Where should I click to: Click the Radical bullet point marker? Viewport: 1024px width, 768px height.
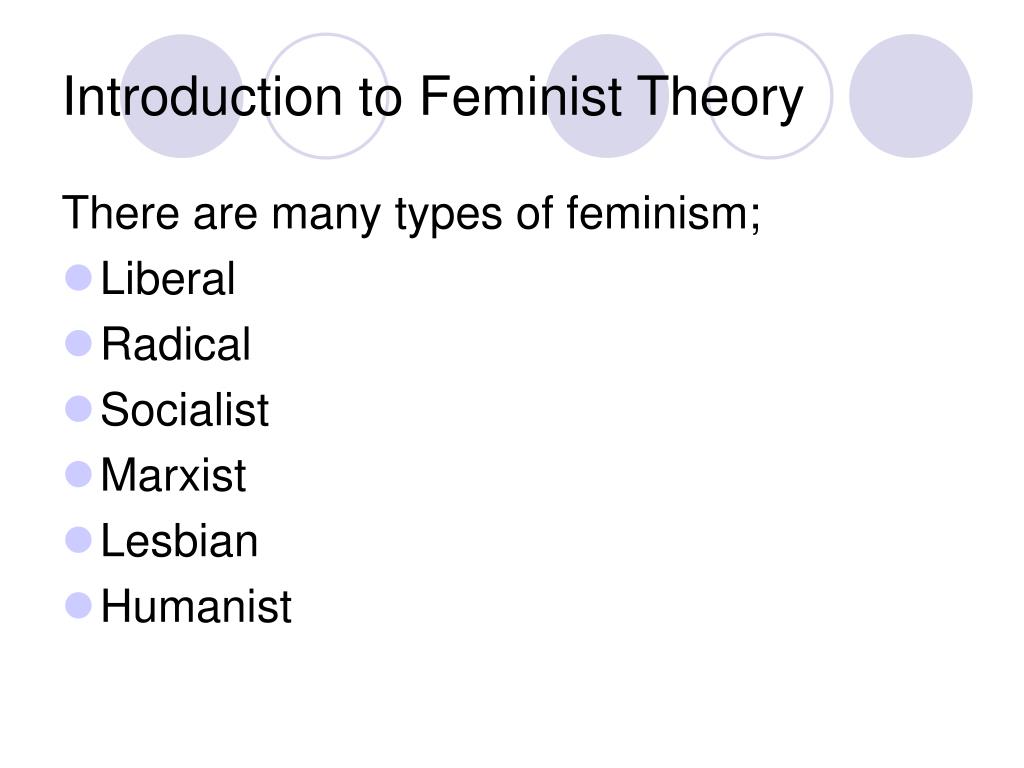click(x=78, y=343)
